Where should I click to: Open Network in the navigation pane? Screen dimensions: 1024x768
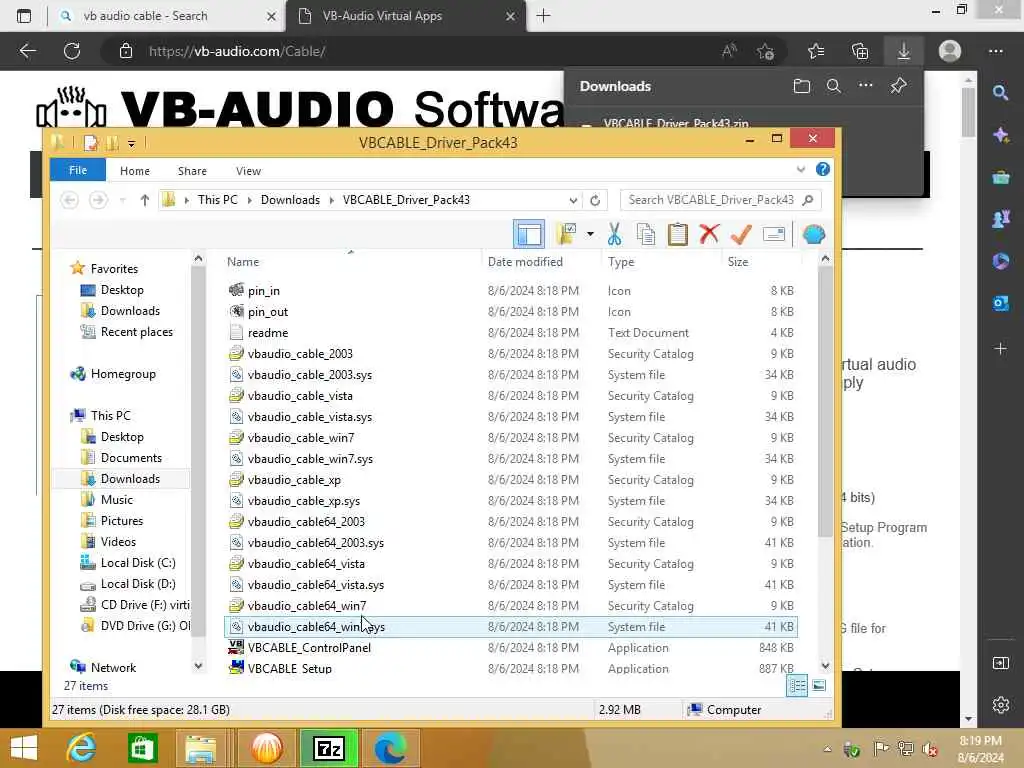tap(113, 667)
